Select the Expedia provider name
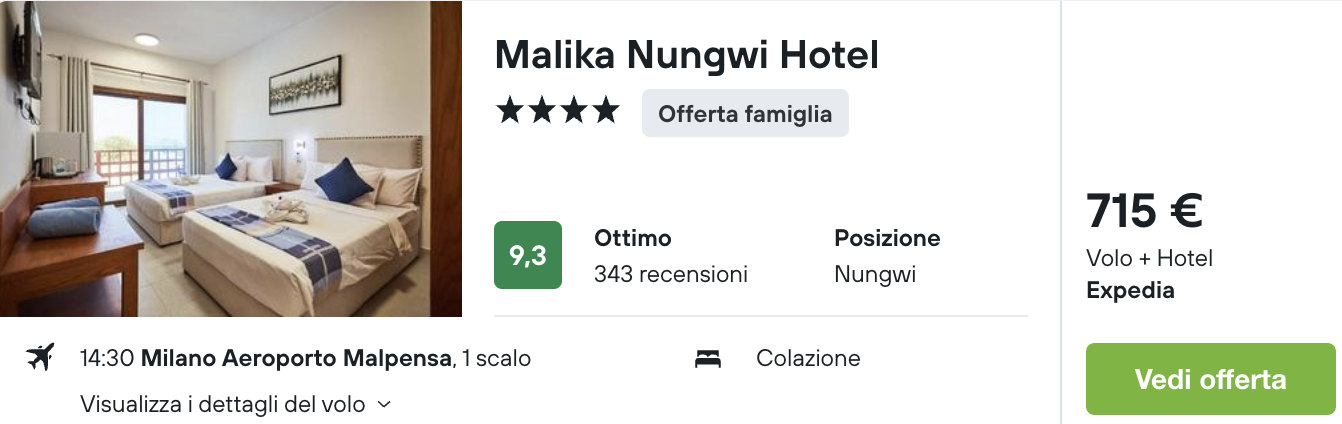Image resolution: width=1342 pixels, height=424 pixels. click(x=1130, y=291)
